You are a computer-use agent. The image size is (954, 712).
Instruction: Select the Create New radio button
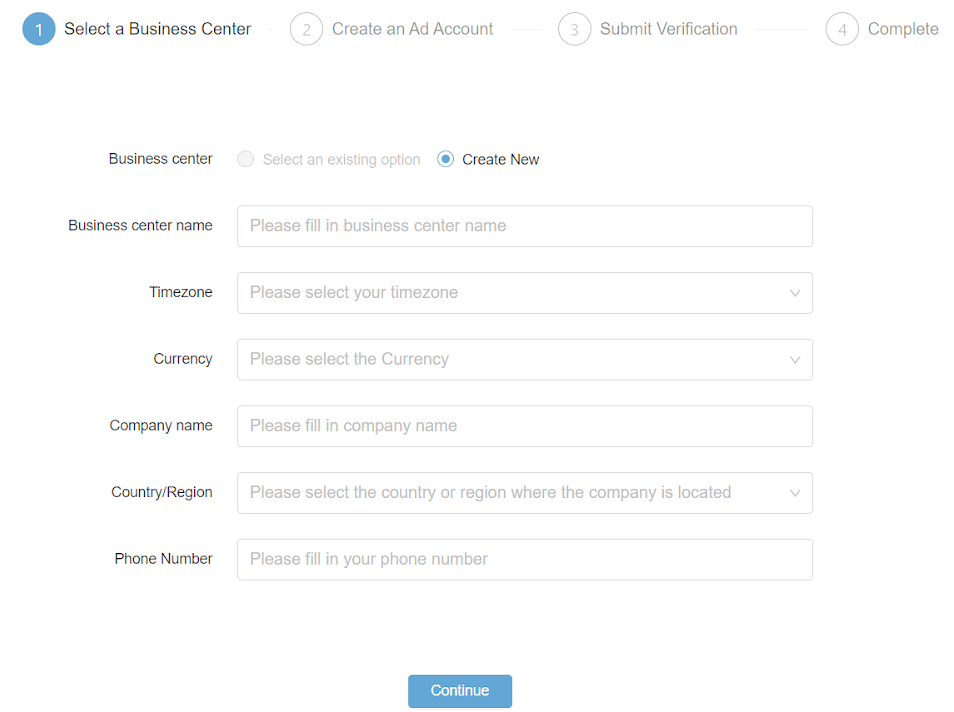click(445, 159)
